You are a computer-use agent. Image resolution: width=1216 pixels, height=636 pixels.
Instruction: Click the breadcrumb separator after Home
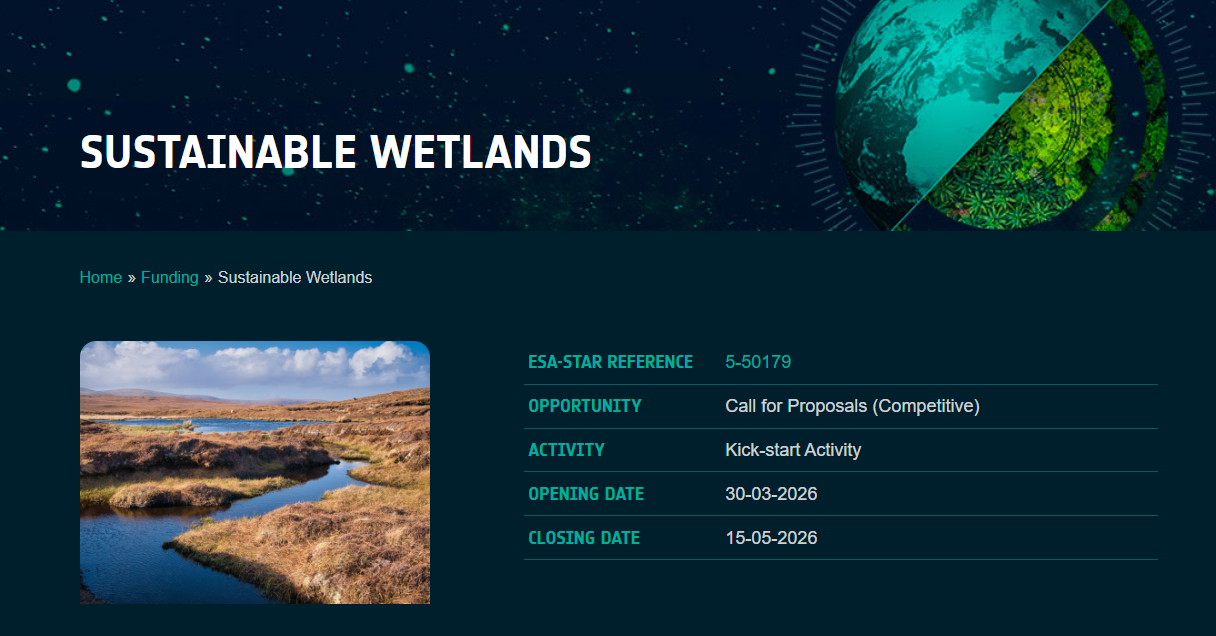[131, 278]
